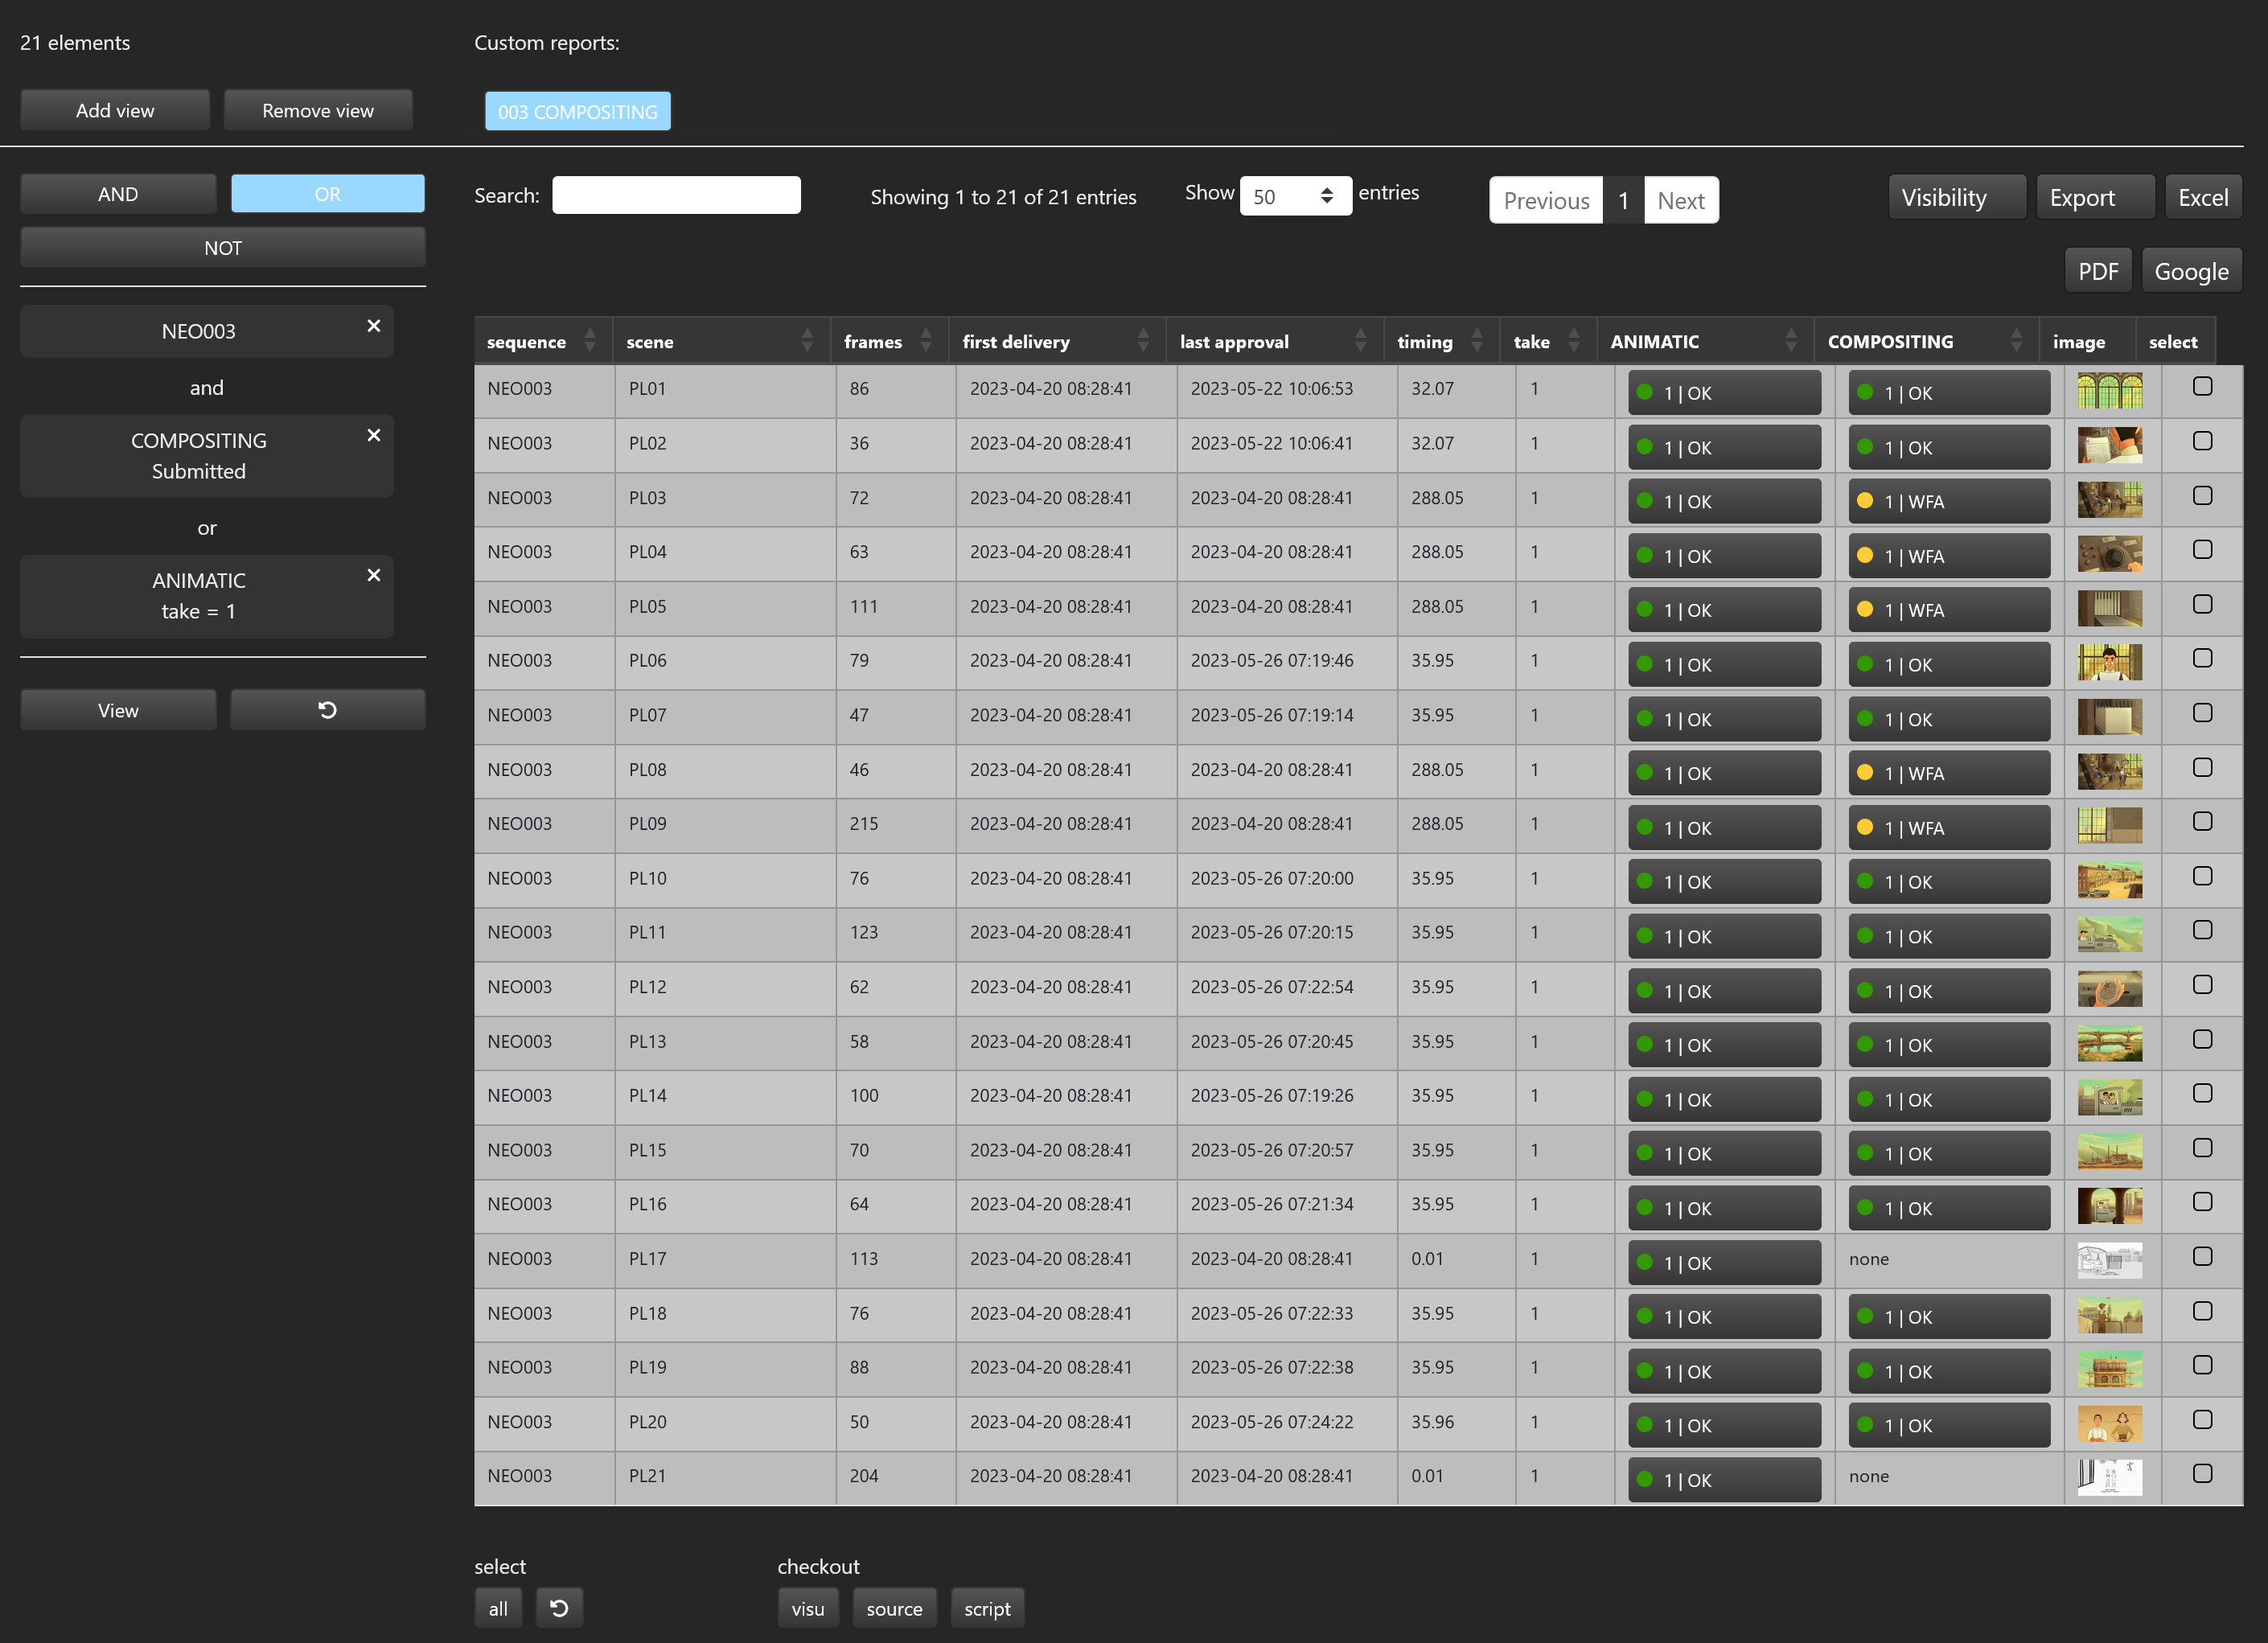
Task: Click into the Search field
Action: pyautogui.click(x=676, y=195)
